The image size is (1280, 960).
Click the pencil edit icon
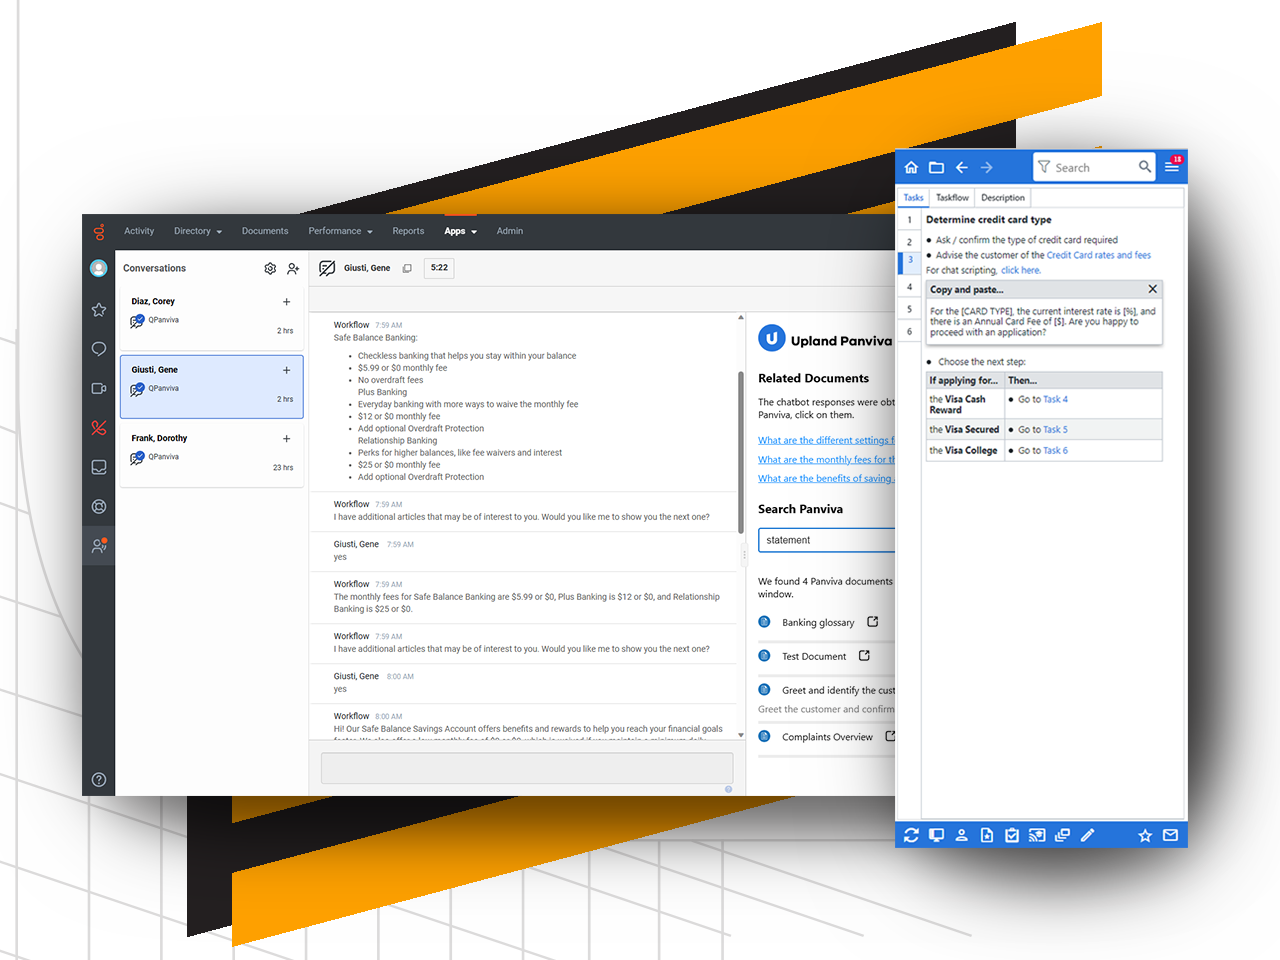coord(1087,835)
